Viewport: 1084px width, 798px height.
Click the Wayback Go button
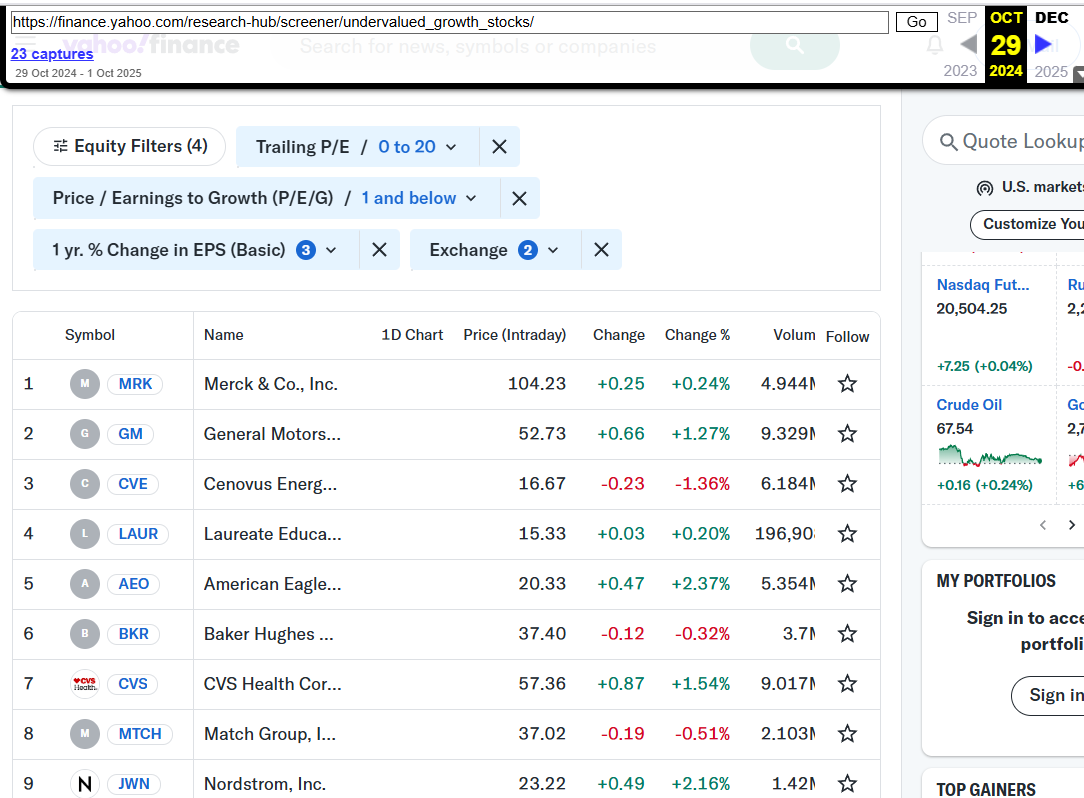tap(917, 22)
